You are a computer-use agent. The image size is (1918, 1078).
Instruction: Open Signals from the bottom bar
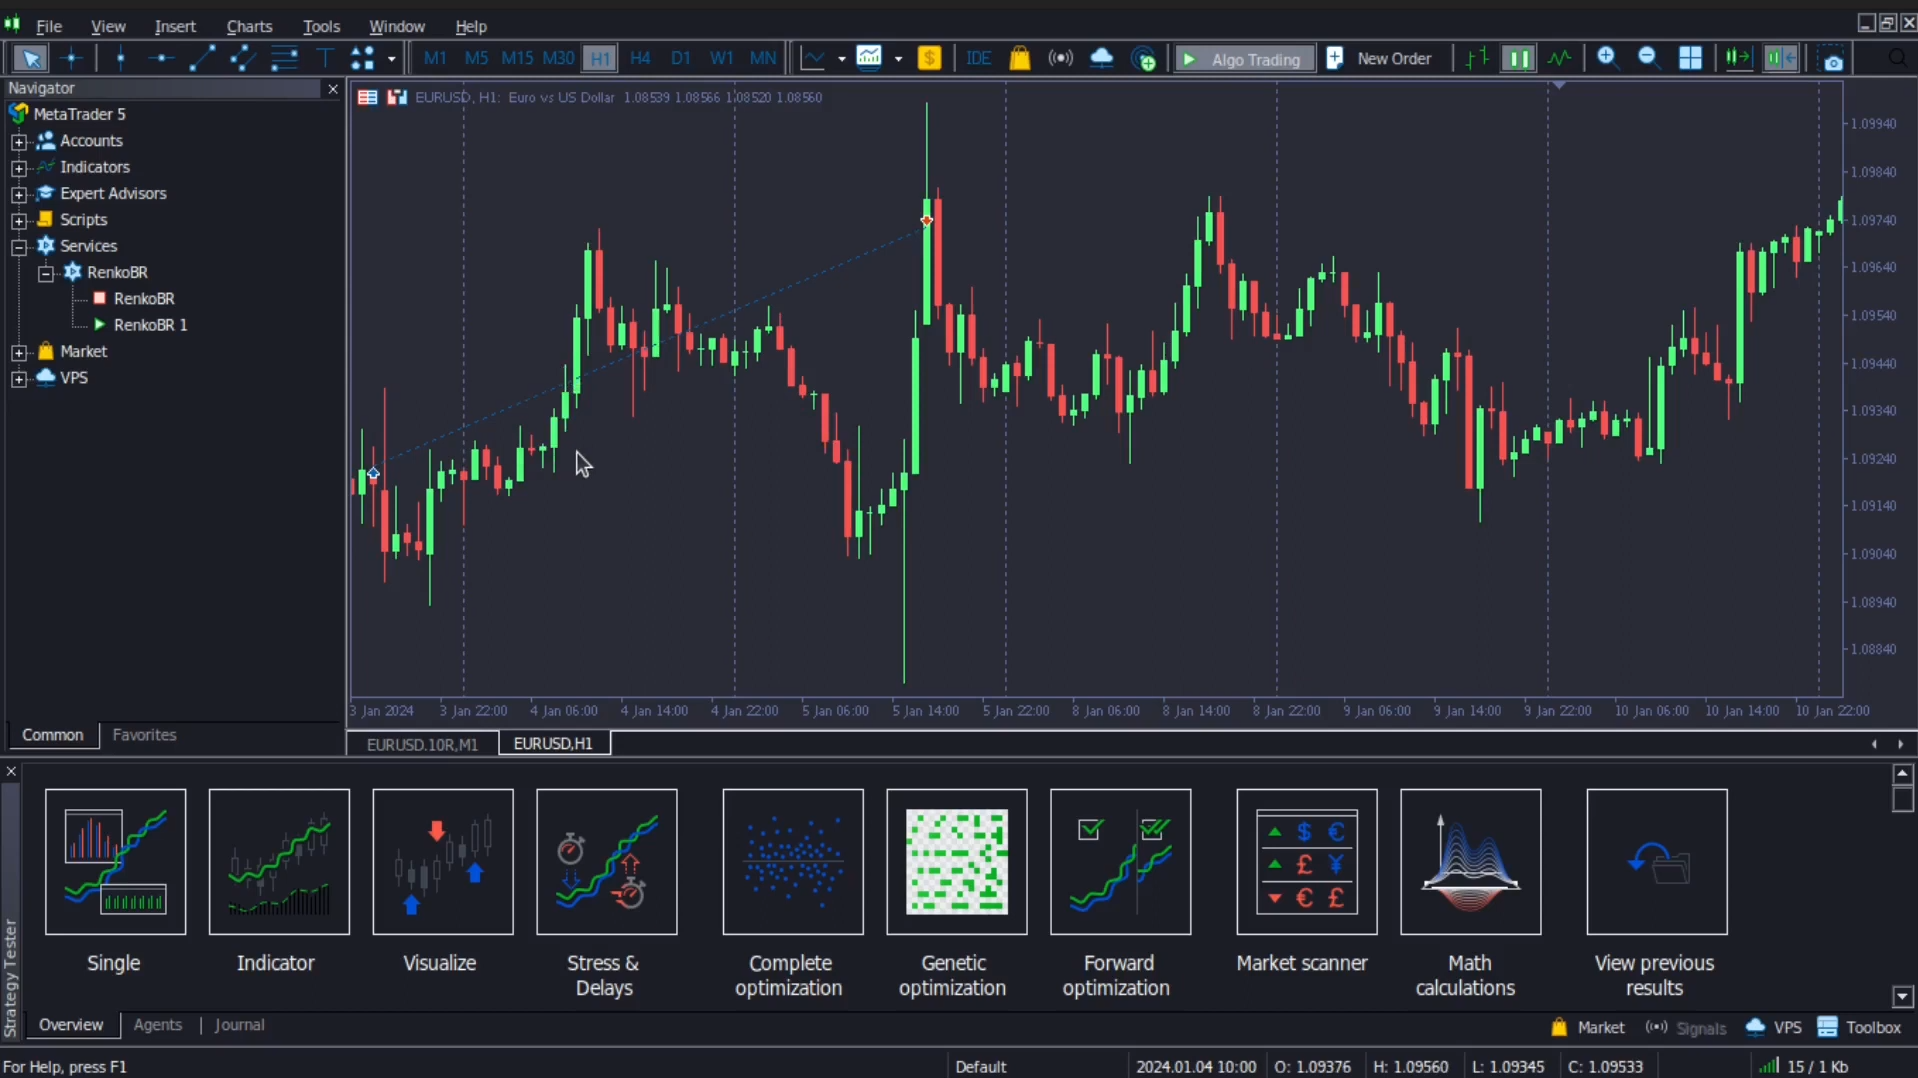pyautogui.click(x=1686, y=1027)
